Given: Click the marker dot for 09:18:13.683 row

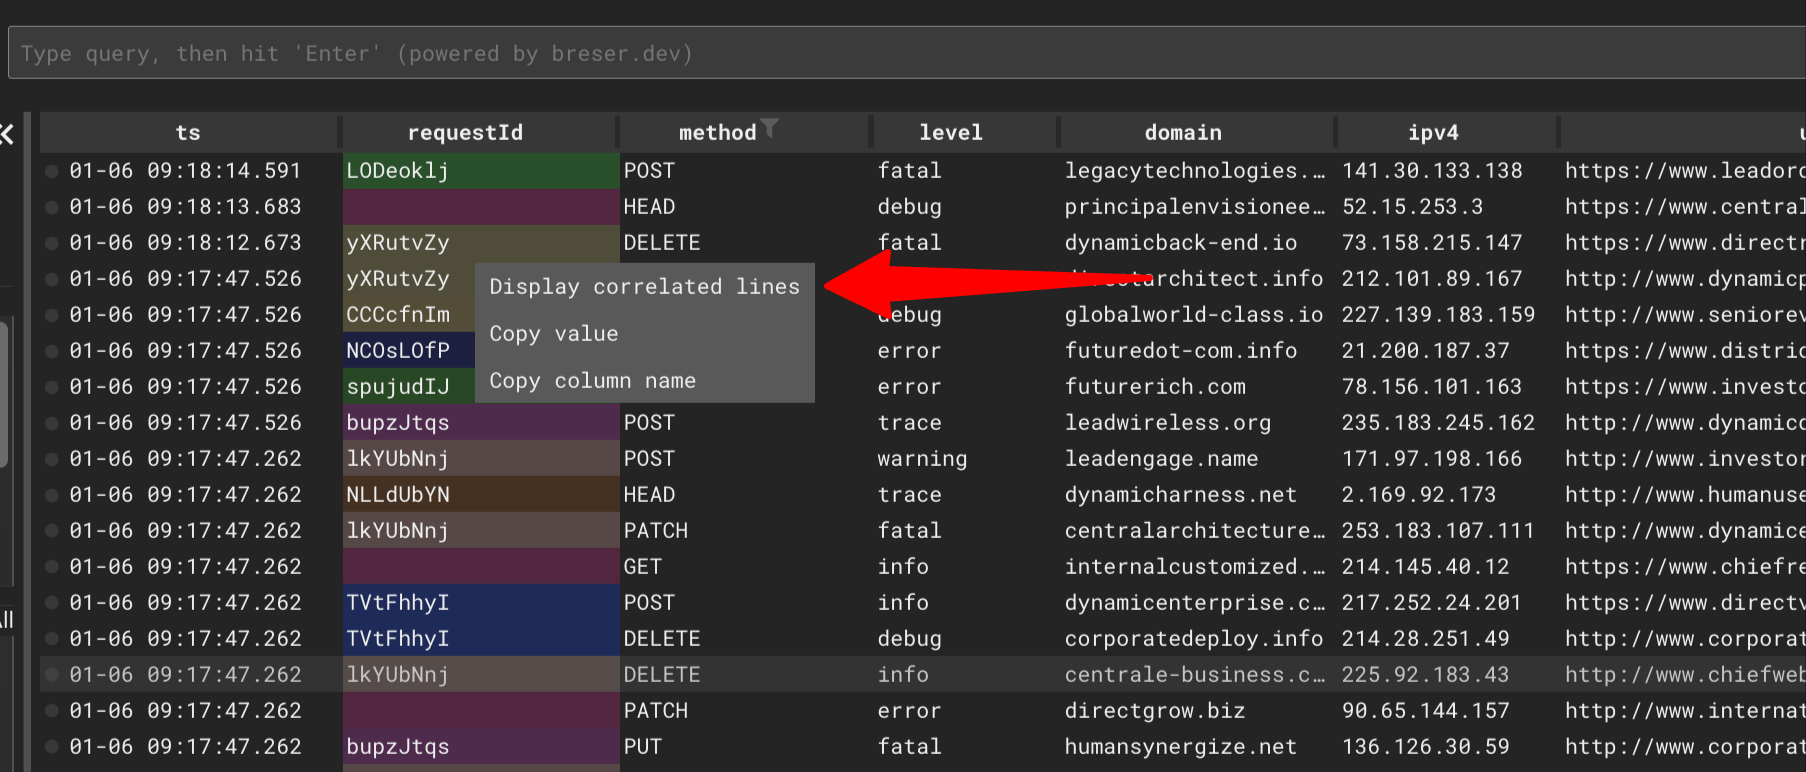Looking at the screenshot, I should 52,207.
